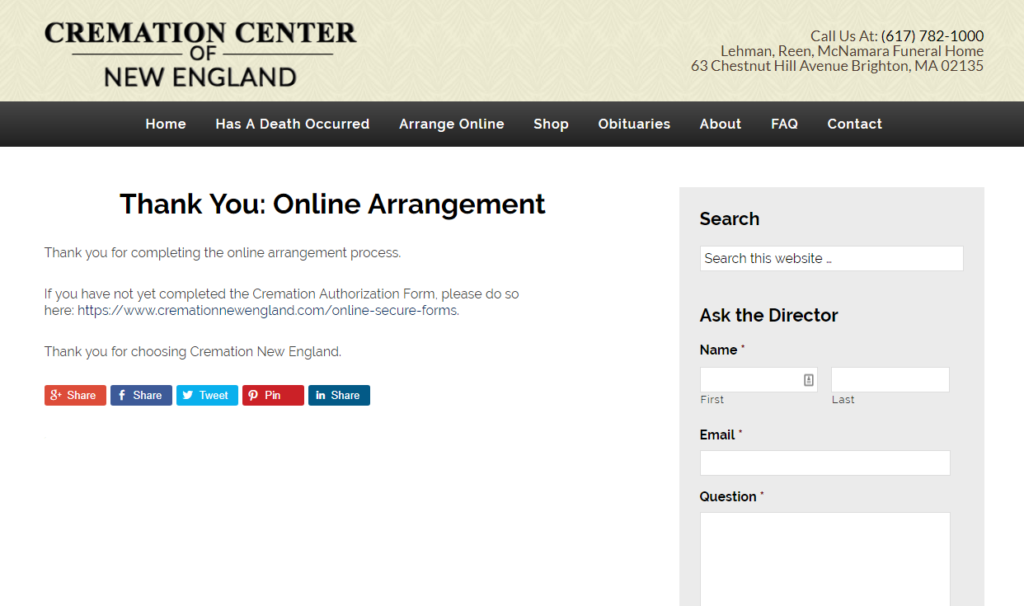Click into the First name field
1024x606 pixels.
click(x=758, y=380)
